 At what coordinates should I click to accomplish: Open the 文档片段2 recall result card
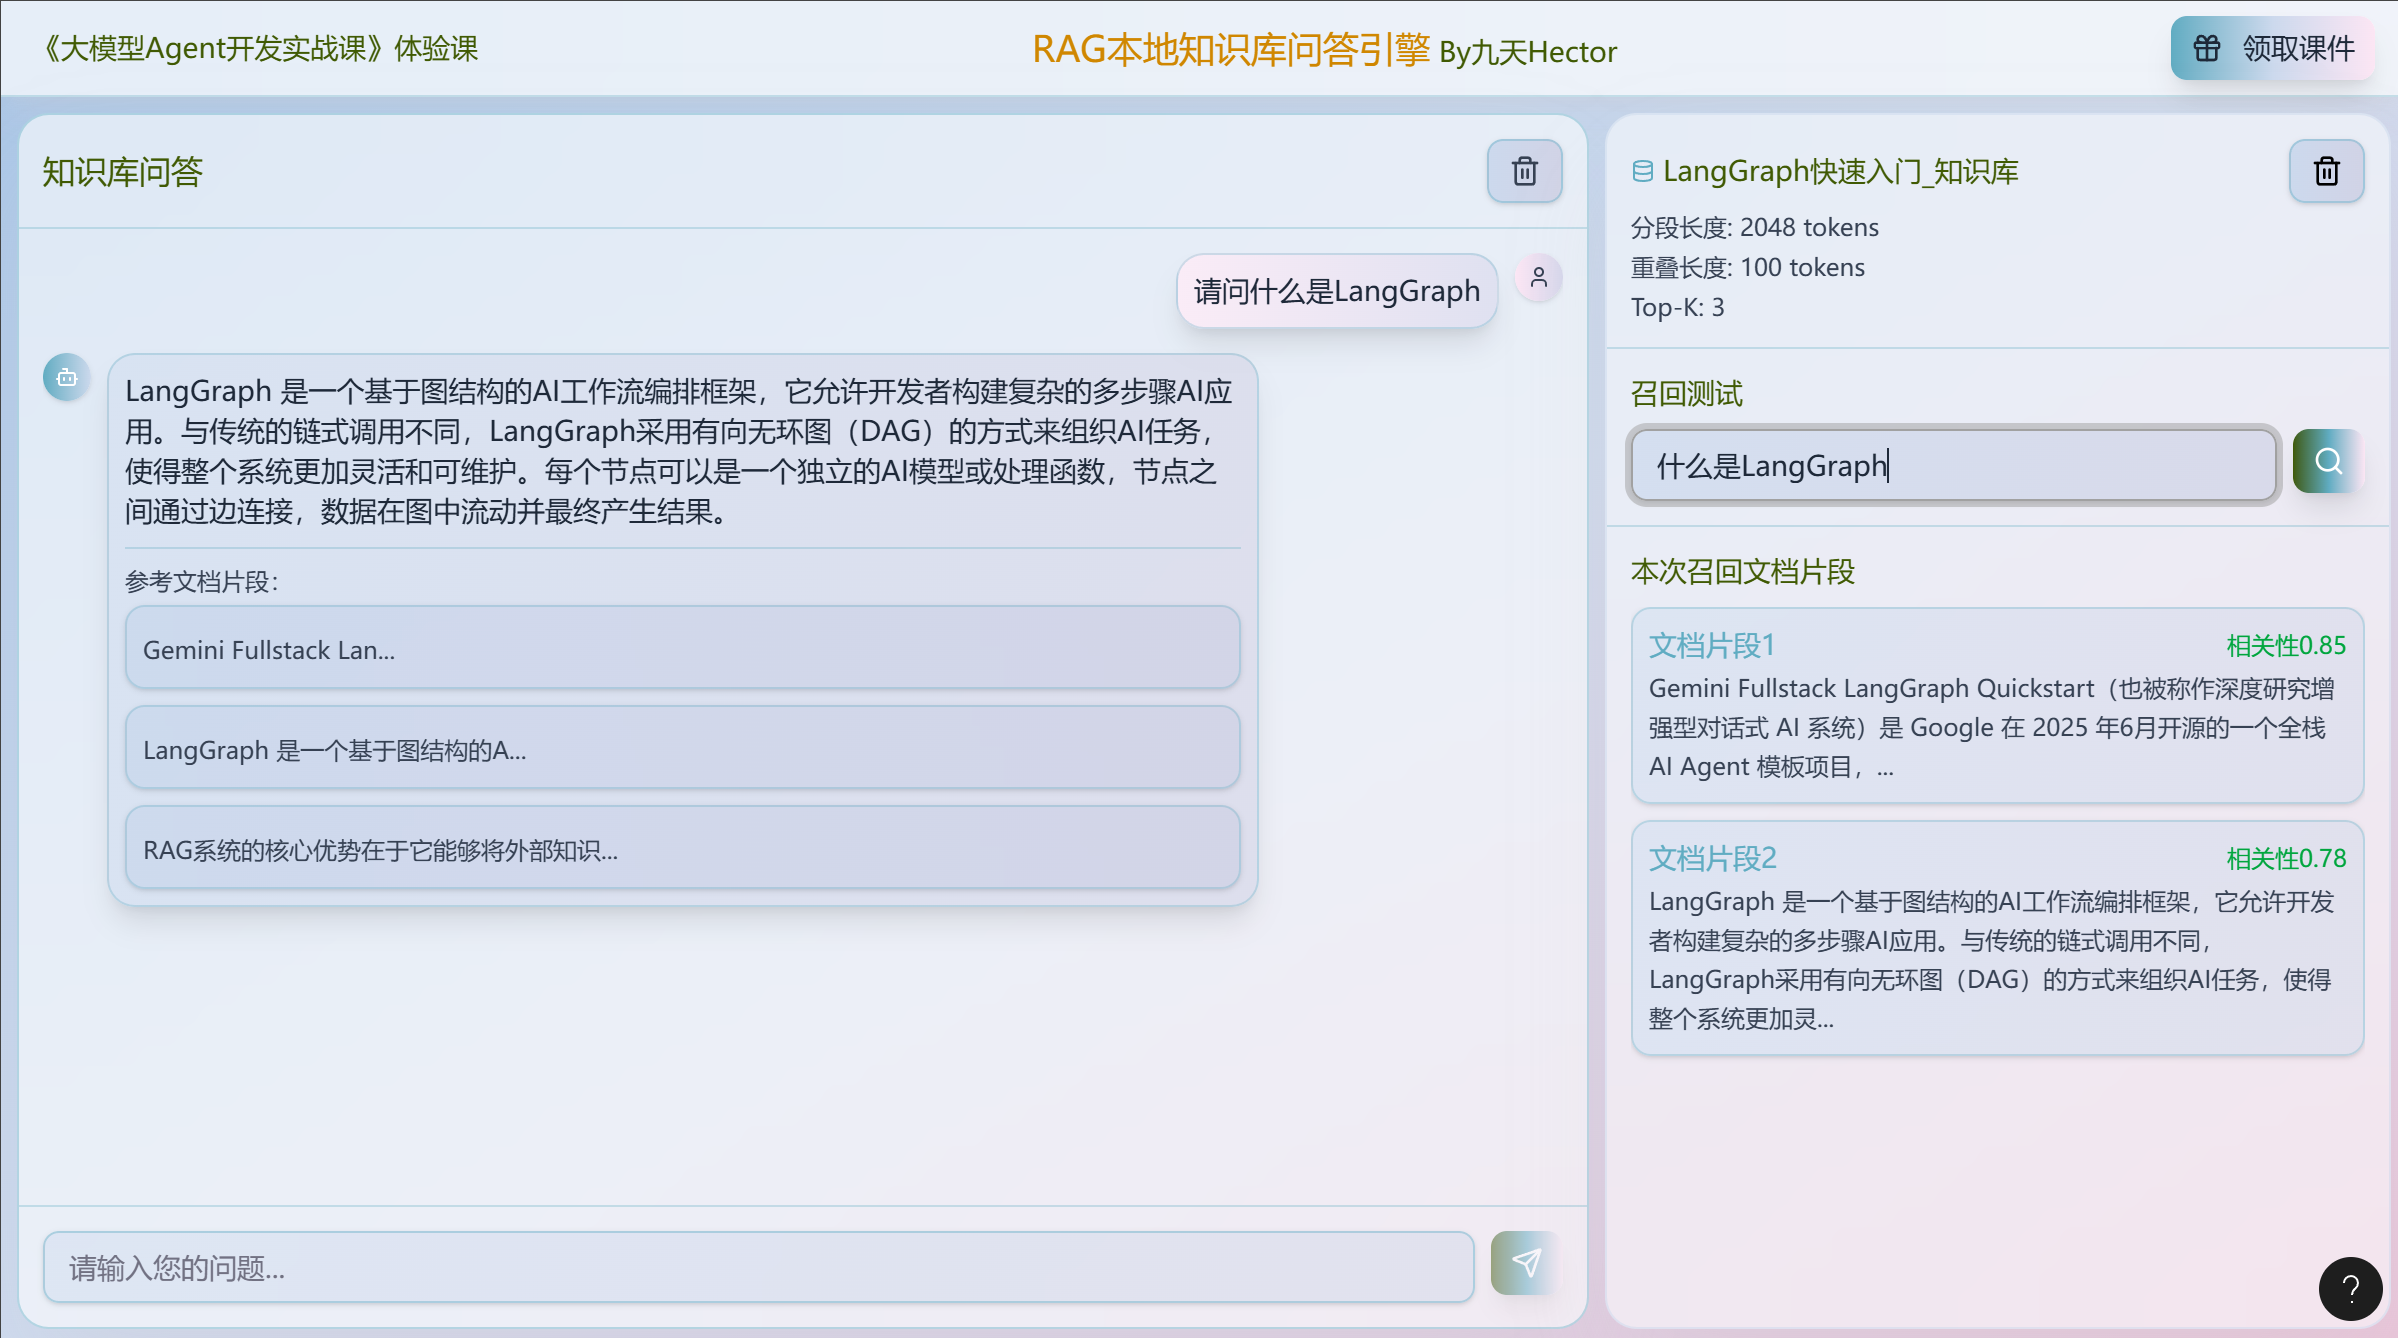[x=1996, y=937]
